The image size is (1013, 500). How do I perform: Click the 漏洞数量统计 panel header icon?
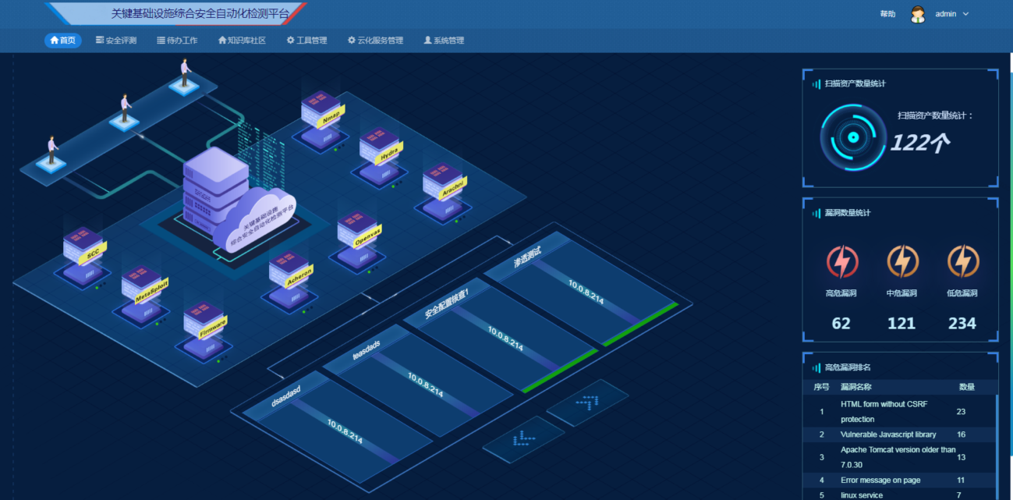tap(817, 213)
